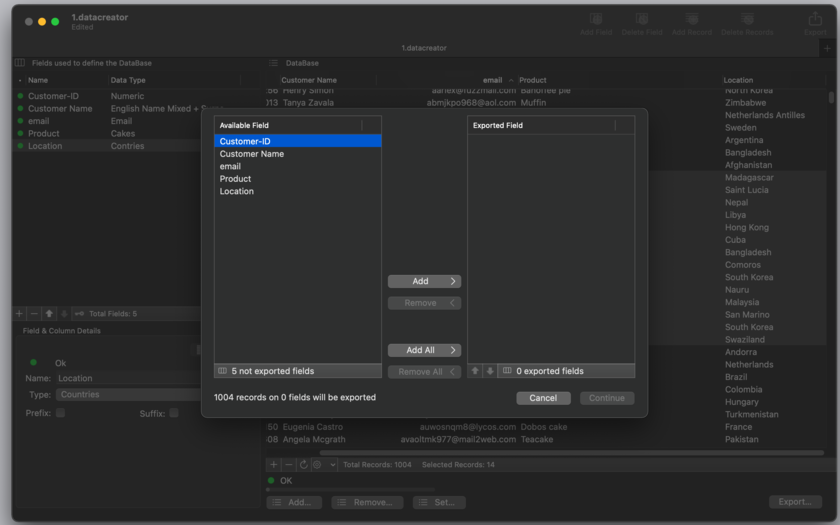Move field up with the up arrow icon
The height and width of the screenshot is (525, 840).
(49, 313)
